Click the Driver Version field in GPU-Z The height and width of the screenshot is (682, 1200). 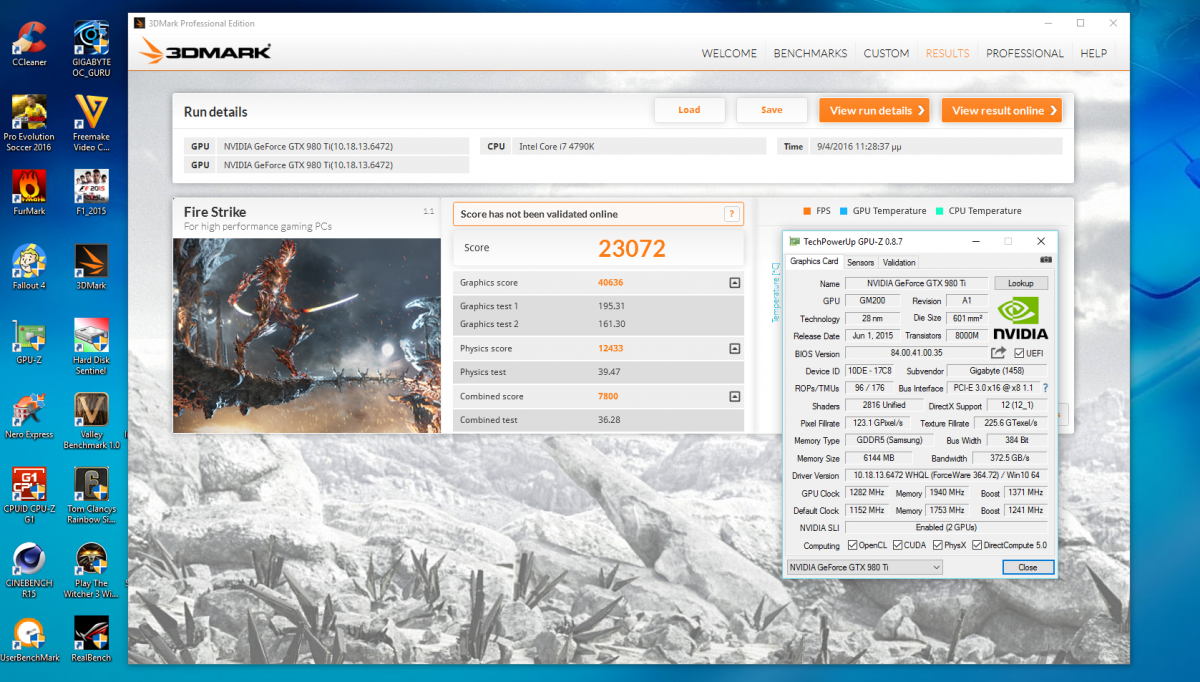946,475
